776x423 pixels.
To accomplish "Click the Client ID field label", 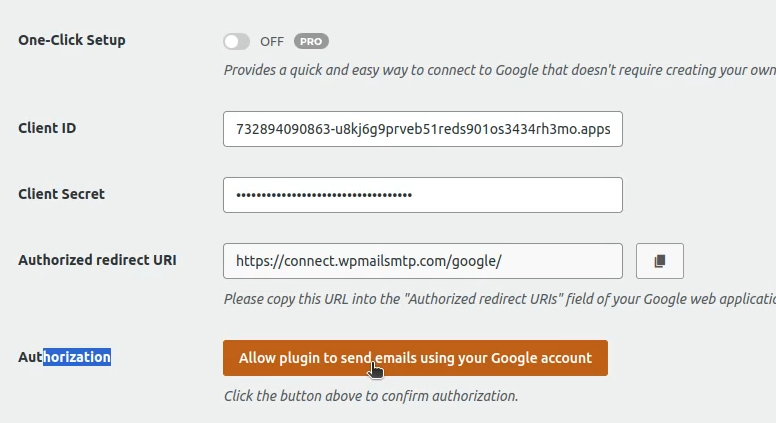I will pos(47,128).
